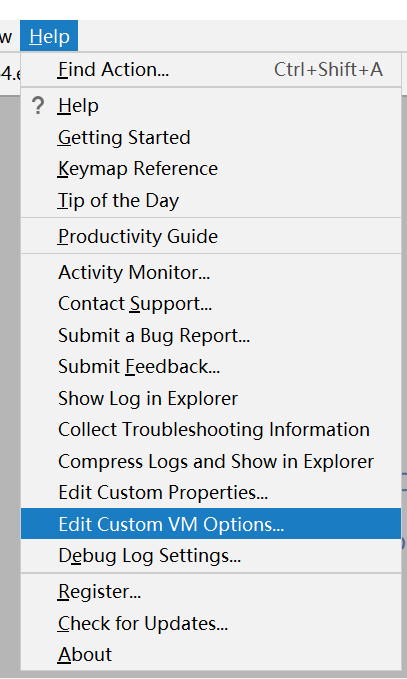The image size is (407, 679).
Task: Open Debug Log Settings...
Action: pos(211,556)
